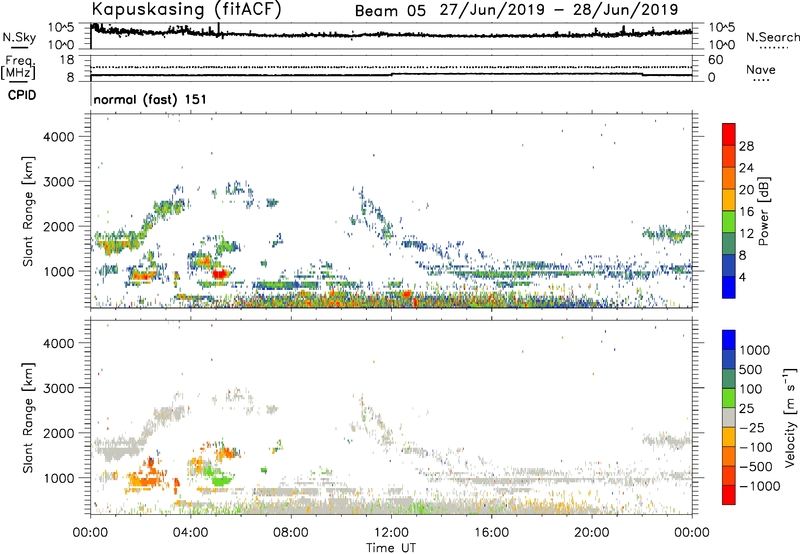Click the green velocity patch near 05:00

[x=220, y=480]
